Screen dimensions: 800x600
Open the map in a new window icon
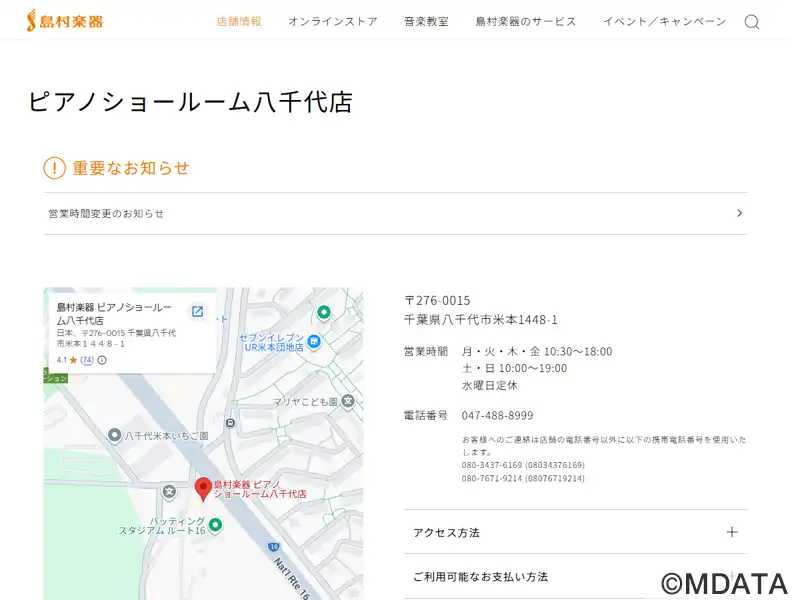(x=197, y=312)
